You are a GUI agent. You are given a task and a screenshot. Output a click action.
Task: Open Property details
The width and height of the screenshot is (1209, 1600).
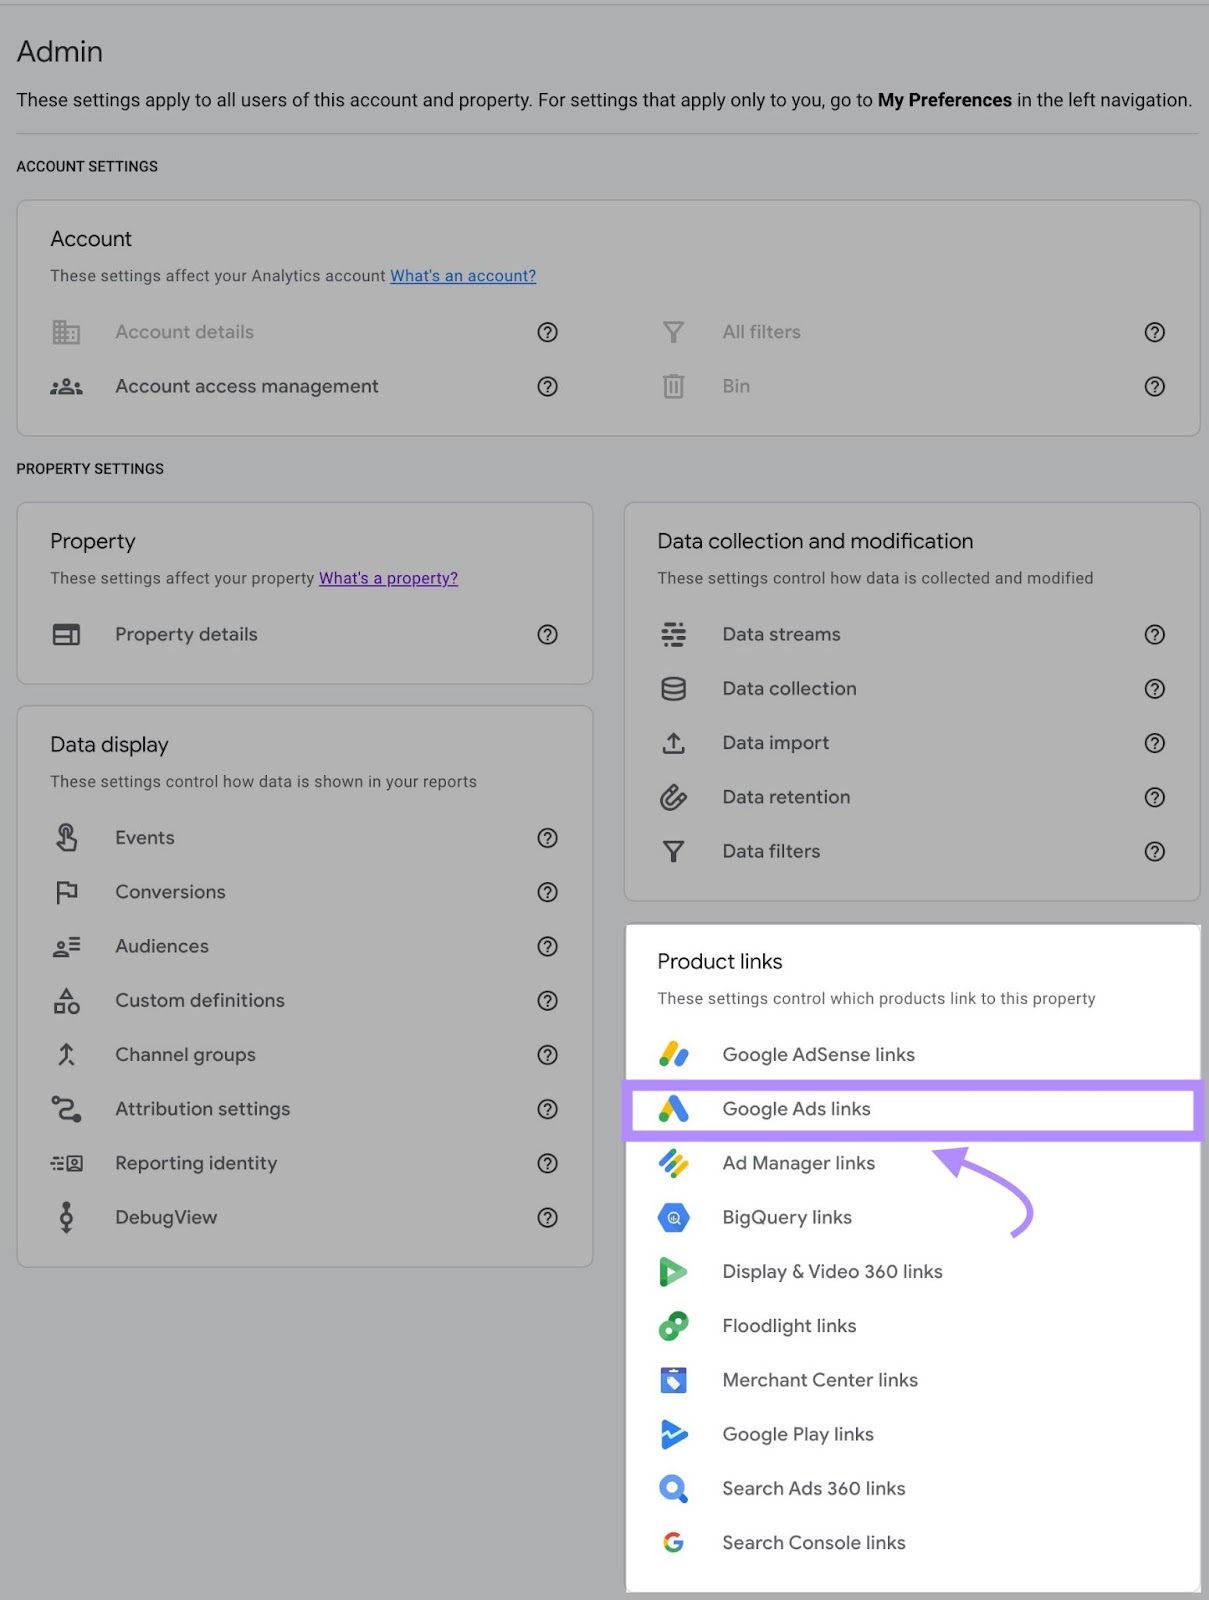(186, 634)
